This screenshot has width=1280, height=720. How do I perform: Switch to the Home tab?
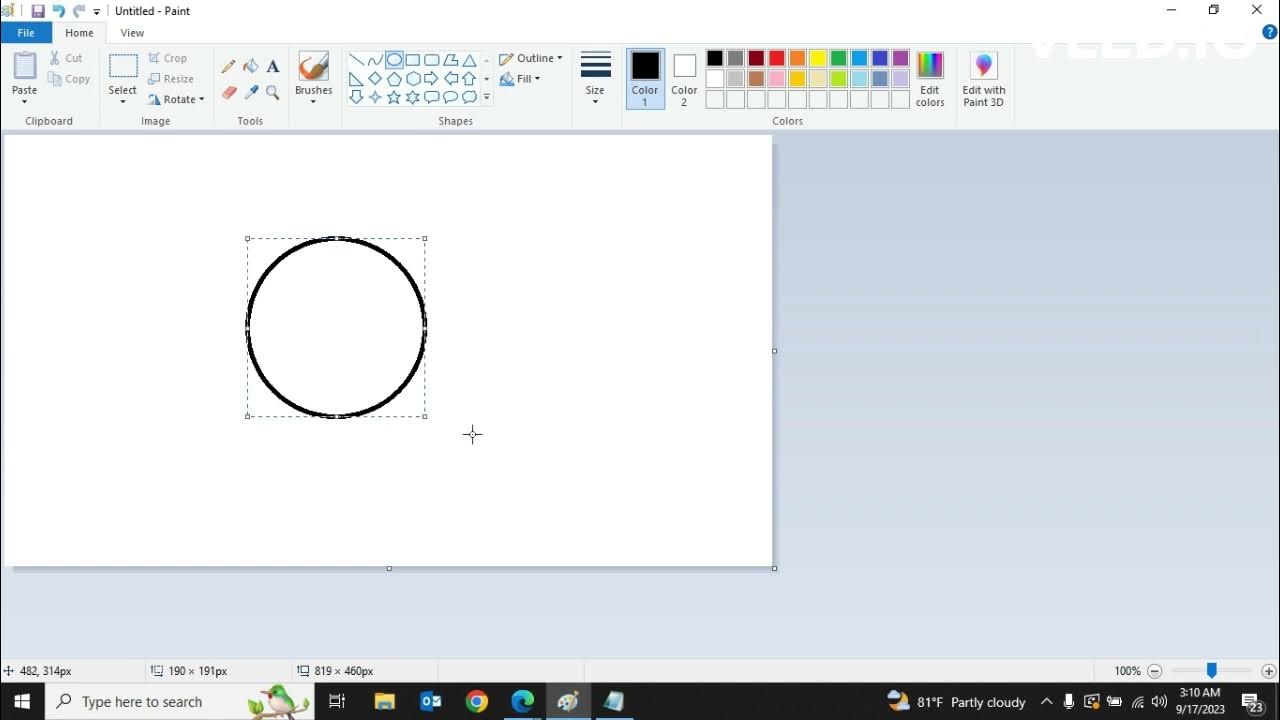79,33
